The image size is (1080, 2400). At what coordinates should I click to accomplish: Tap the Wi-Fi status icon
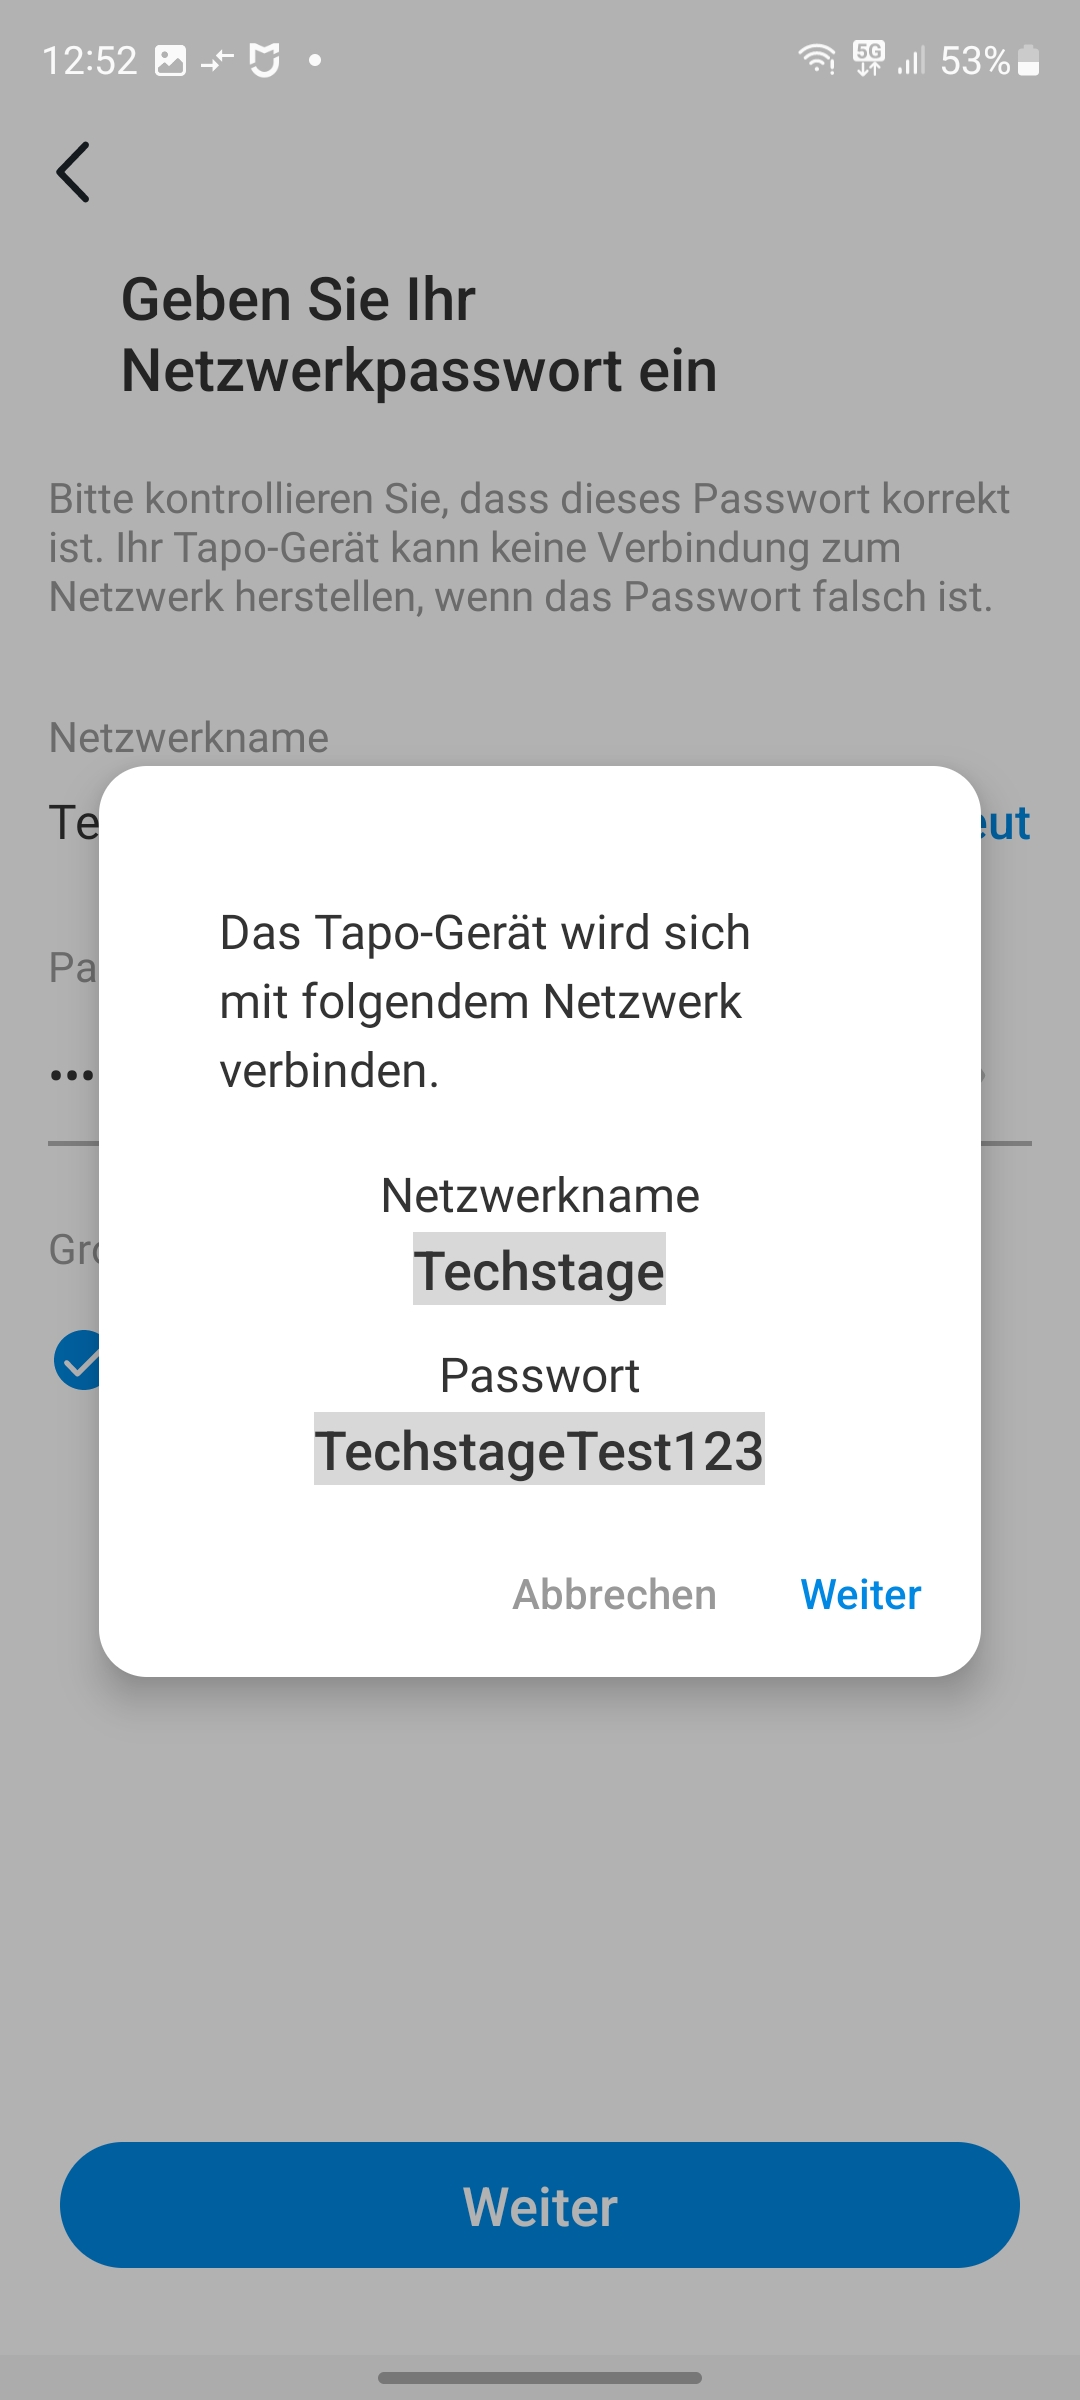(x=817, y=60)
